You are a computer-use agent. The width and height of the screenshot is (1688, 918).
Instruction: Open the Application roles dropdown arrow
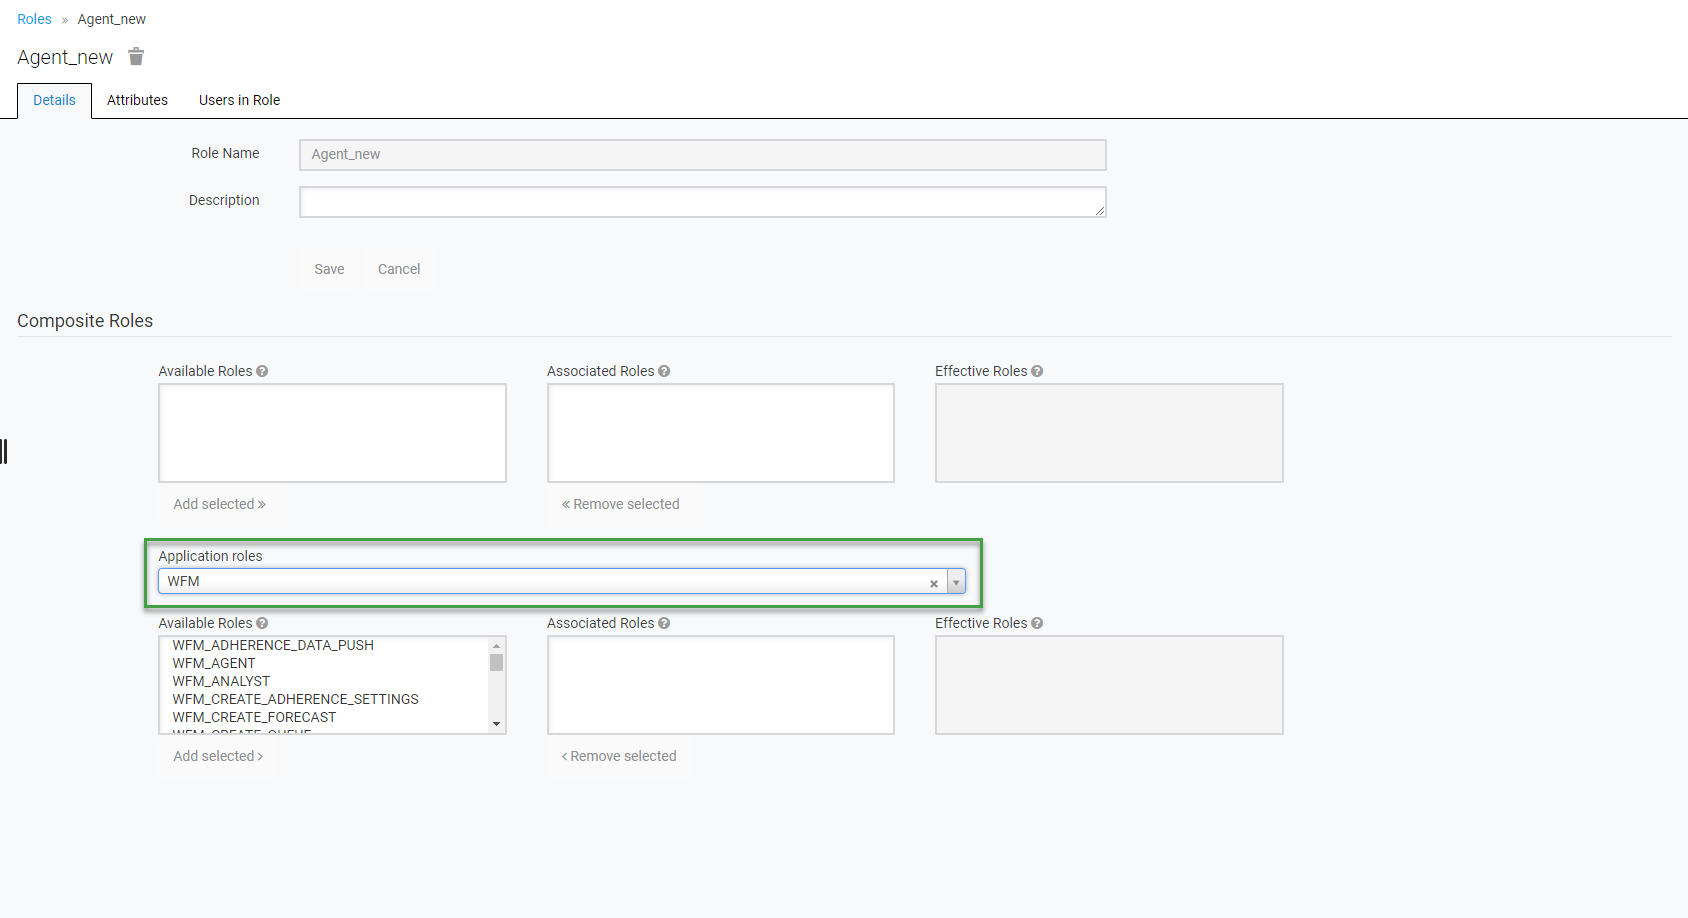[956, 582]
